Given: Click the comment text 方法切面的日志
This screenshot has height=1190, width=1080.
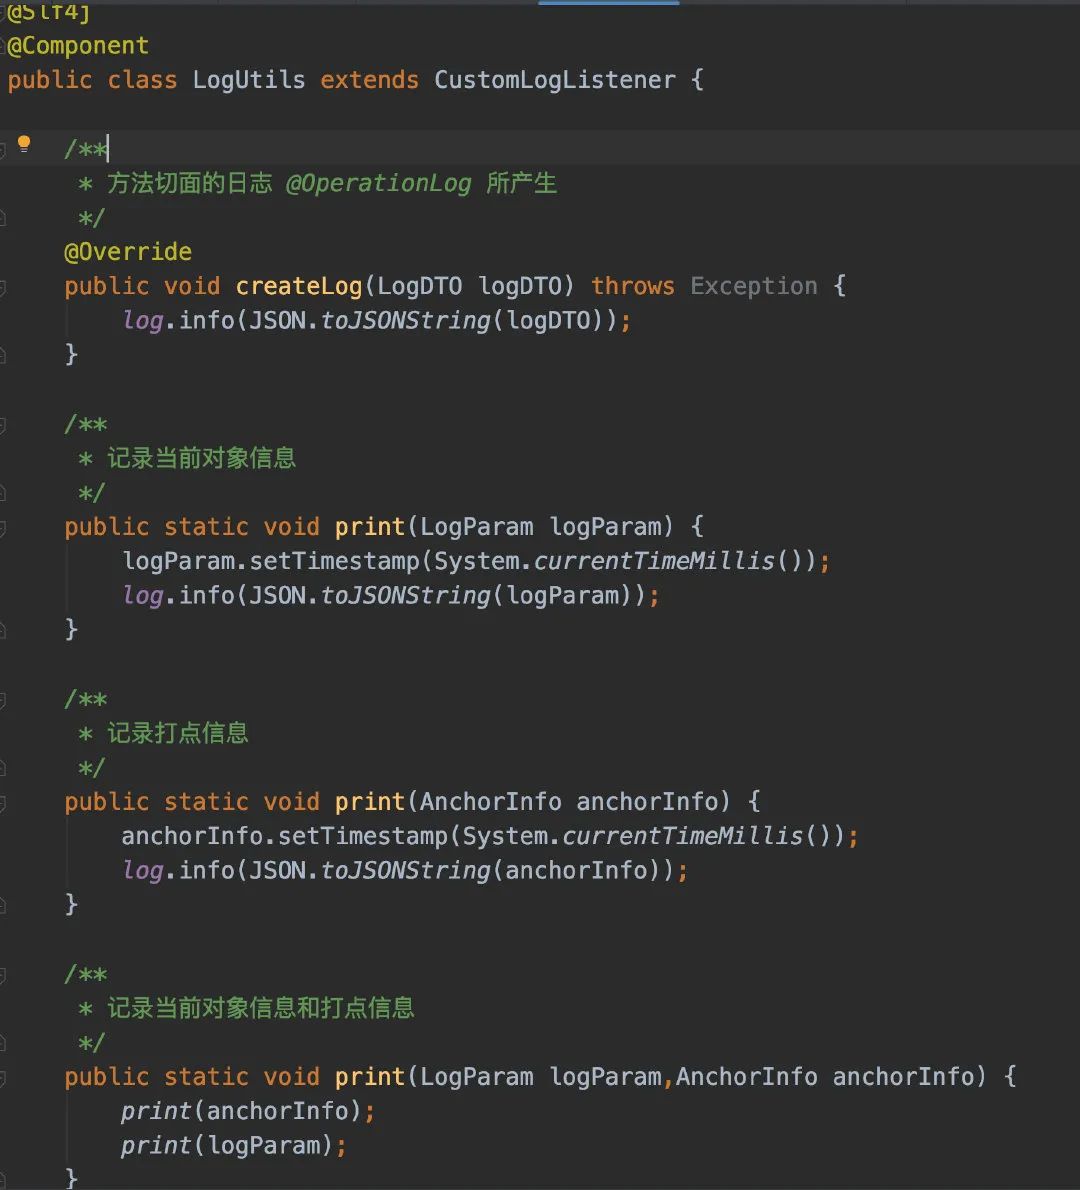Looking at the screenshot, I should pyautogui.click(x=189, y=183).
